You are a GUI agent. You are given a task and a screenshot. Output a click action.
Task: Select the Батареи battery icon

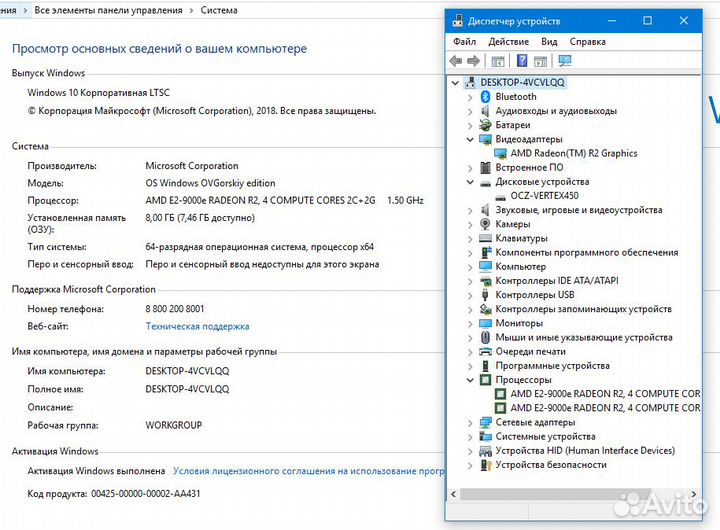[x=485, y=125]
